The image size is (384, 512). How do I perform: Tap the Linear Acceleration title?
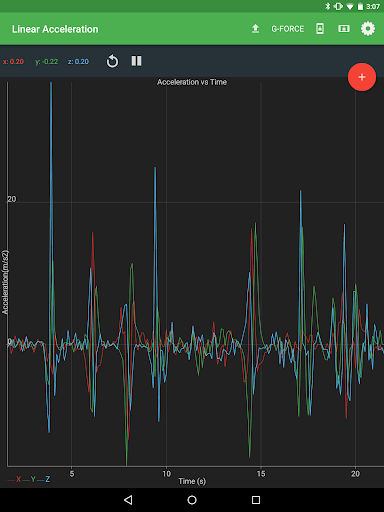(x=55, y=29)
